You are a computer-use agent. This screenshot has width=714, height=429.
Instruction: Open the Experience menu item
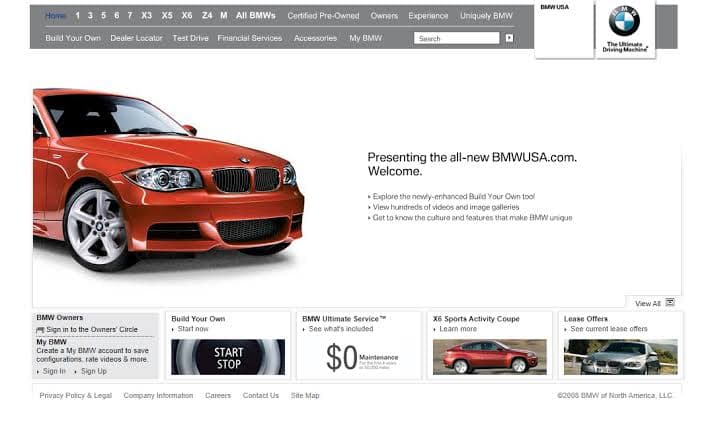click(x=428, y=16)
